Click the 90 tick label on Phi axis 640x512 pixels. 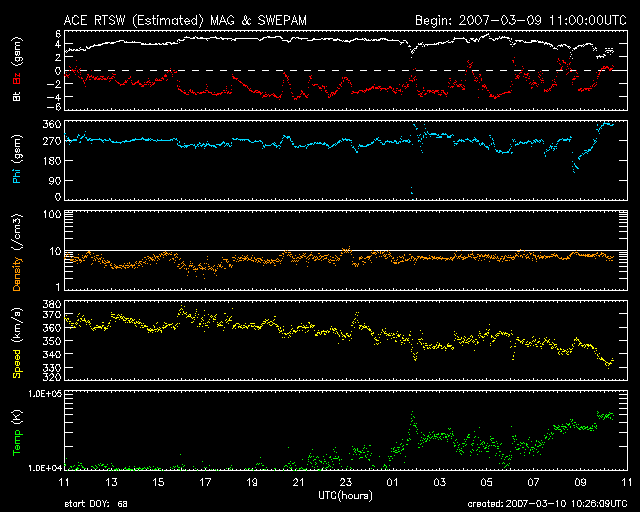click(x=55, y=180)
